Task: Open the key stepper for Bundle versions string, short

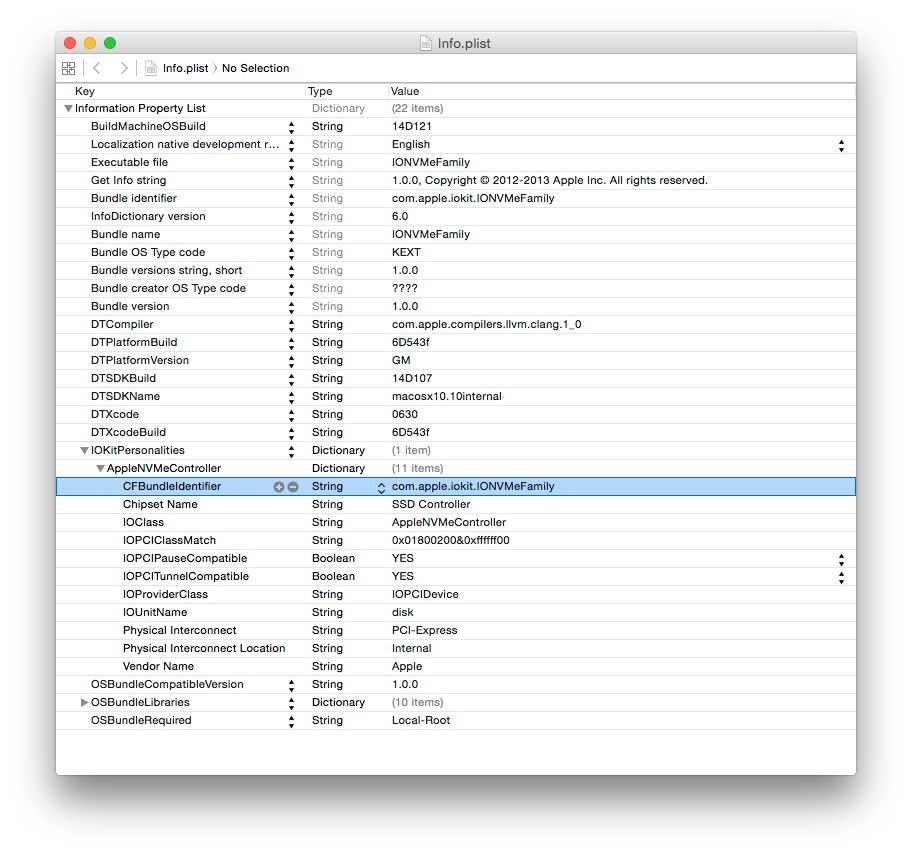Action: point(291,272)
